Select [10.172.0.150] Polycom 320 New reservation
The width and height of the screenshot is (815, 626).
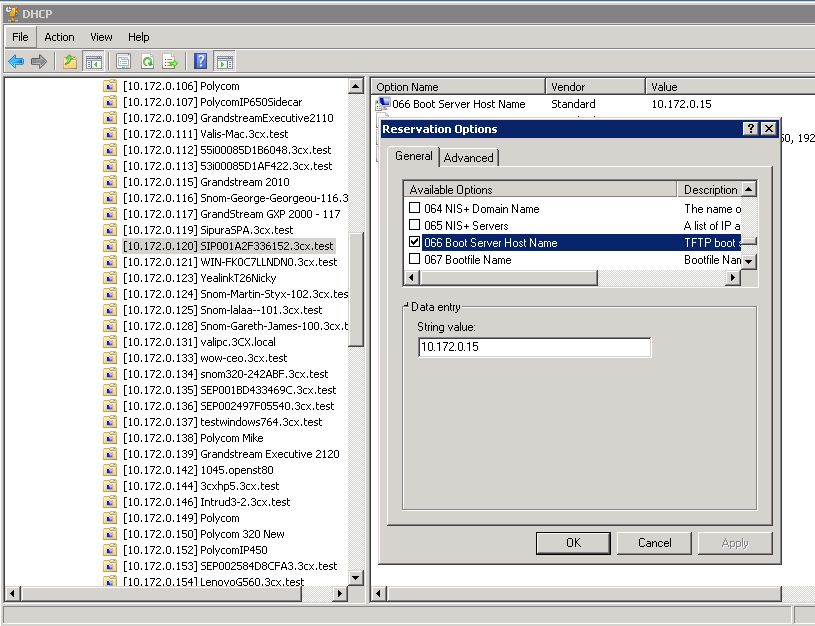coord(204,534)
